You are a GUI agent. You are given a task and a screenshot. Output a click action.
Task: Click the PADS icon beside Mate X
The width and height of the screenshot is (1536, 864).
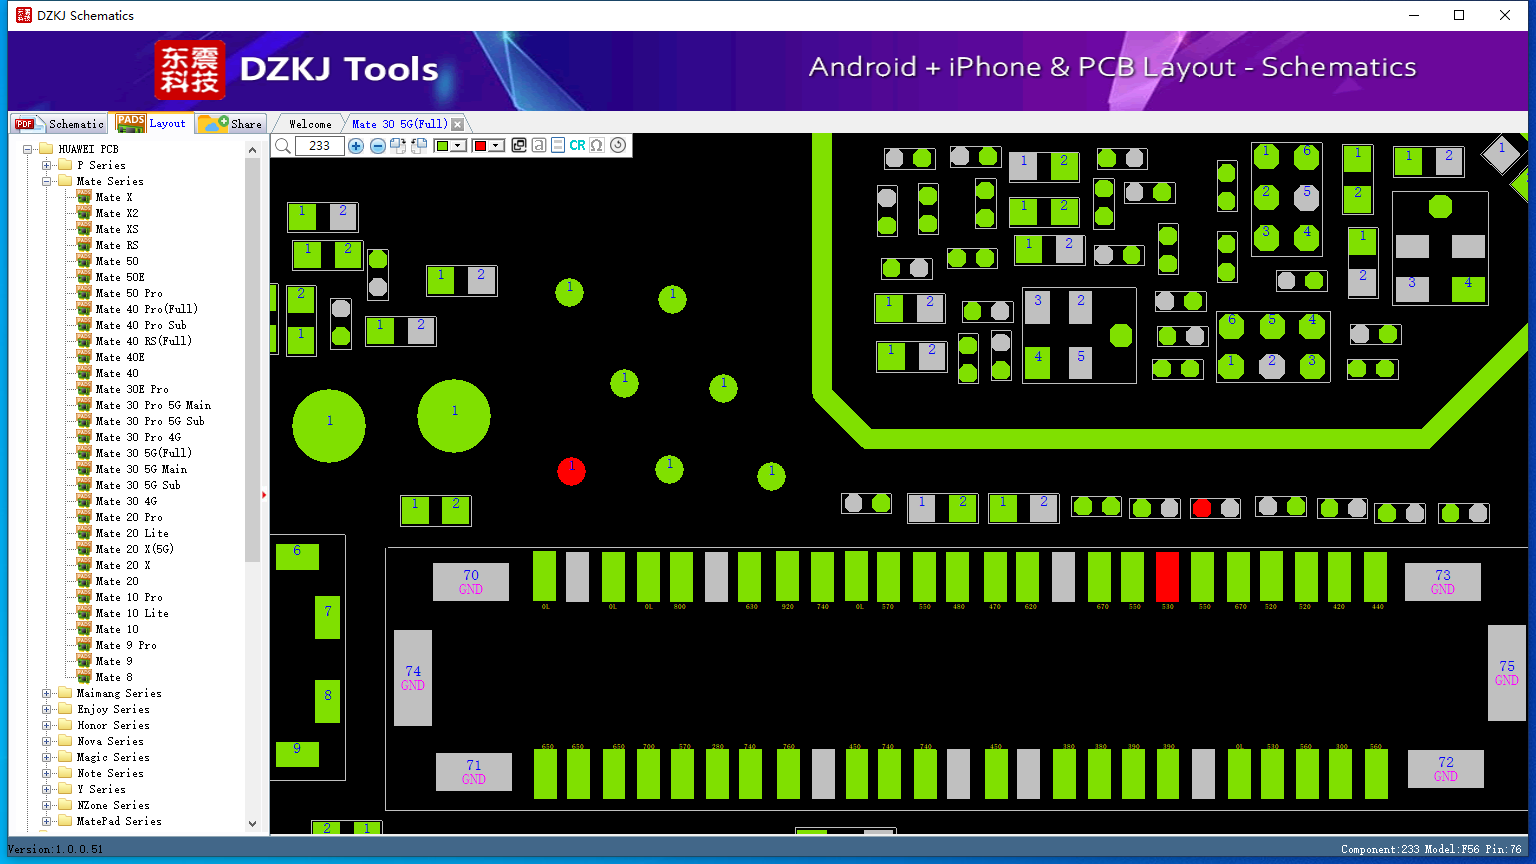click(84, 197)
